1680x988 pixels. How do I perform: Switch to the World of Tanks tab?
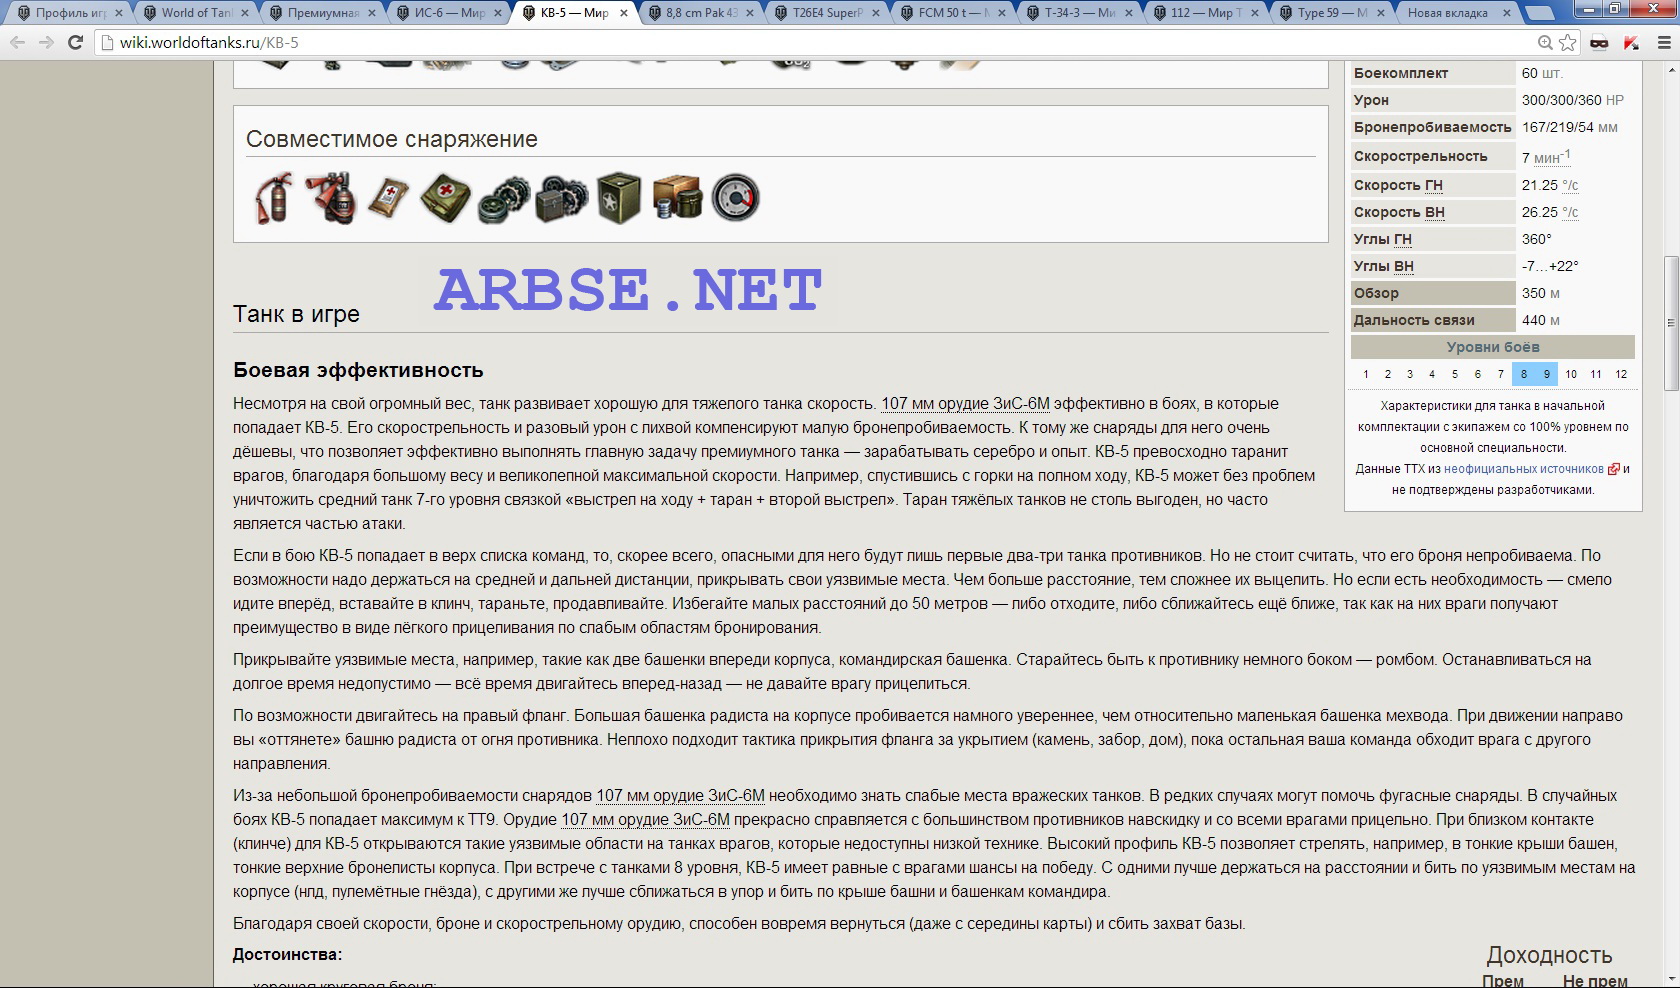pos(196,13)
